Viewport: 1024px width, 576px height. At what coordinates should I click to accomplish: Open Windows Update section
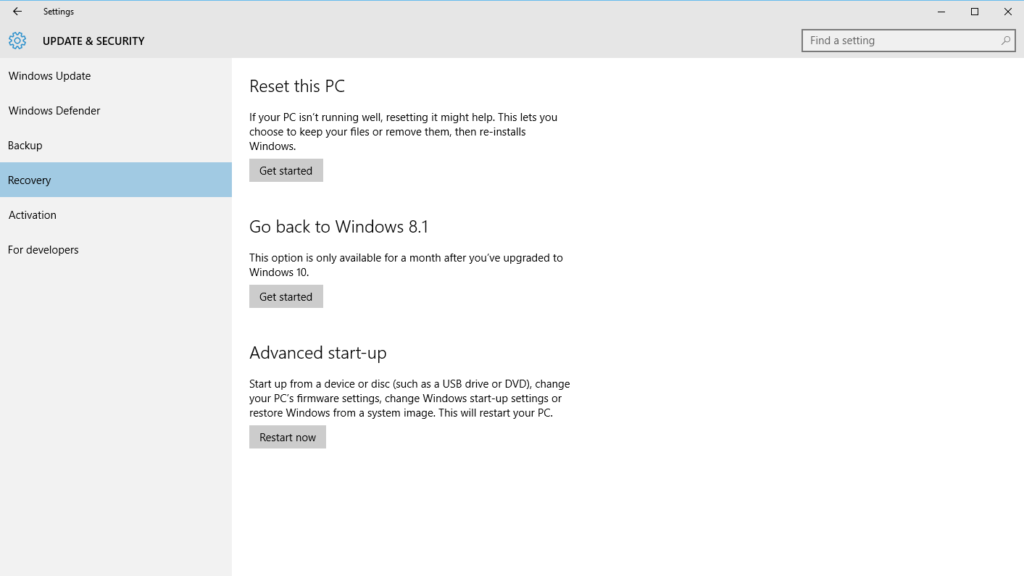[x=49, y=75]
